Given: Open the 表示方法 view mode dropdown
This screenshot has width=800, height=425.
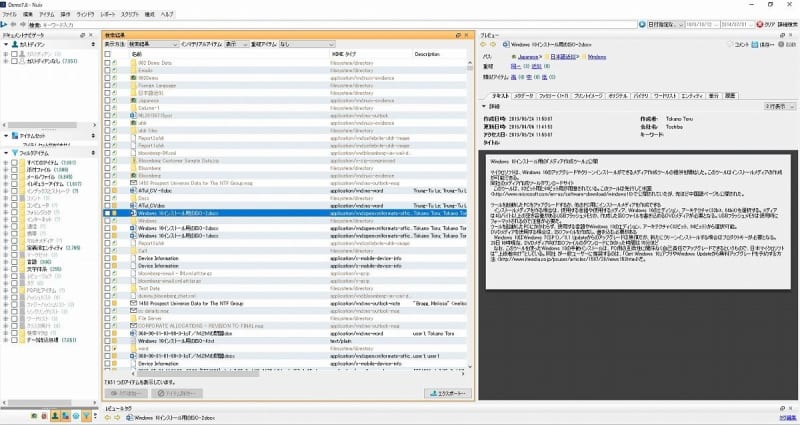Looking at the screenshot, I should point(153,44).
